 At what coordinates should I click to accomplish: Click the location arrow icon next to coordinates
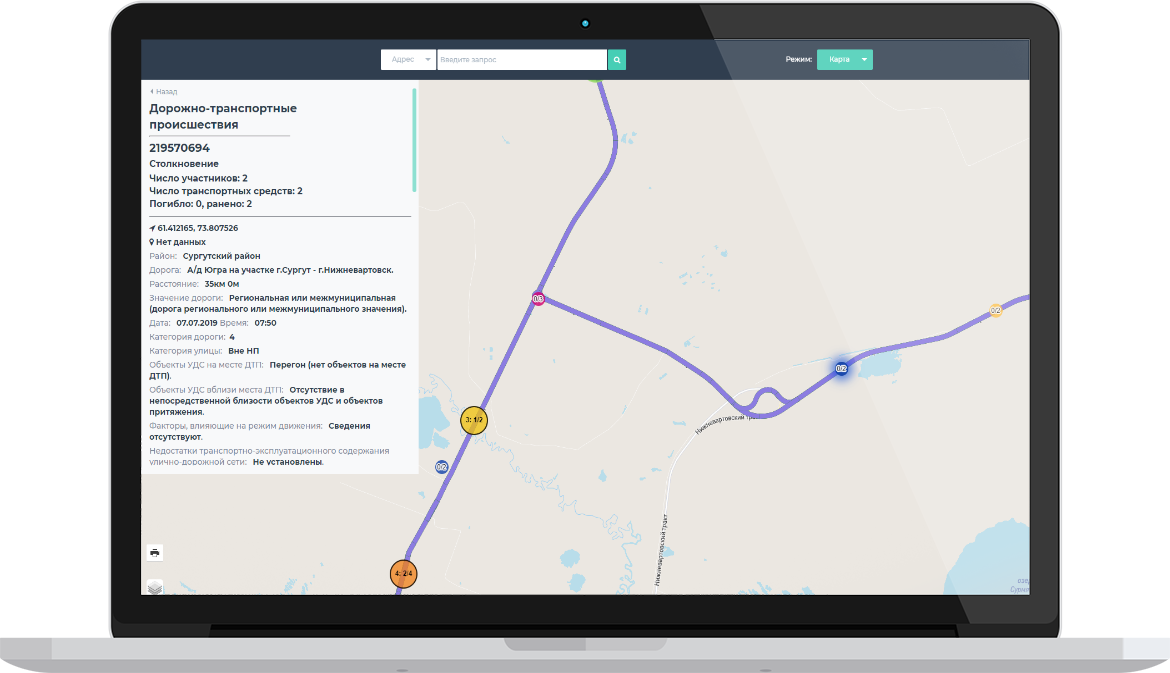point(152,228)
